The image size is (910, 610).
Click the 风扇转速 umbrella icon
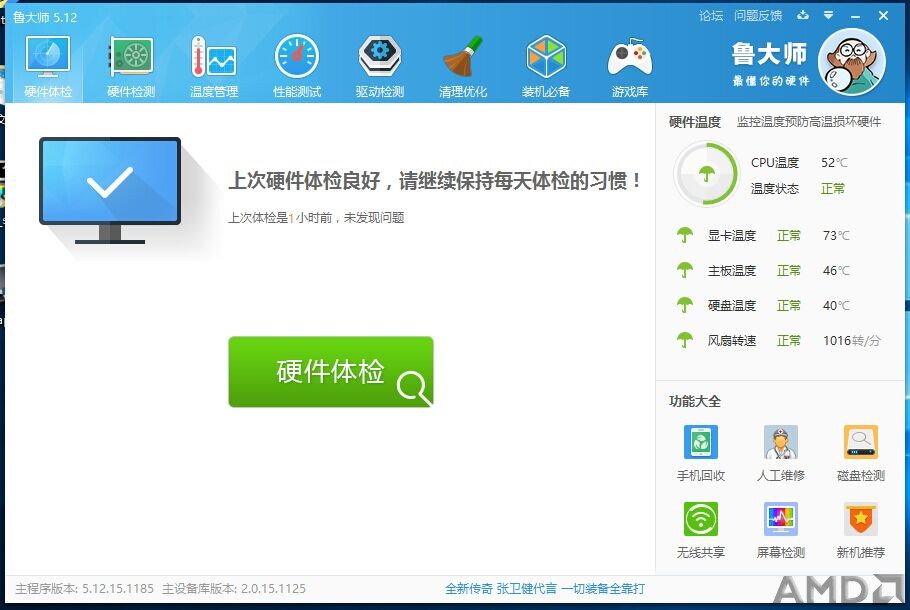click(x=685, y=340)
